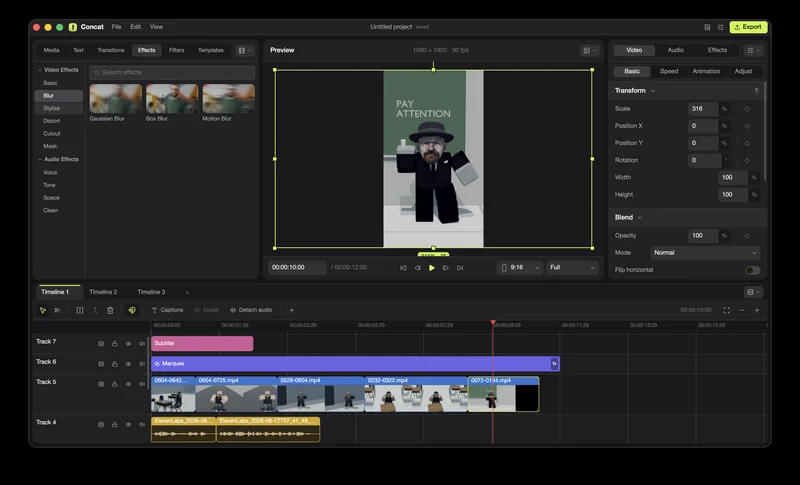This screenshot has height=485, width=800.
Task: Fit timeline with the fullscreen brackets icon
Action: tap(727, 310)
